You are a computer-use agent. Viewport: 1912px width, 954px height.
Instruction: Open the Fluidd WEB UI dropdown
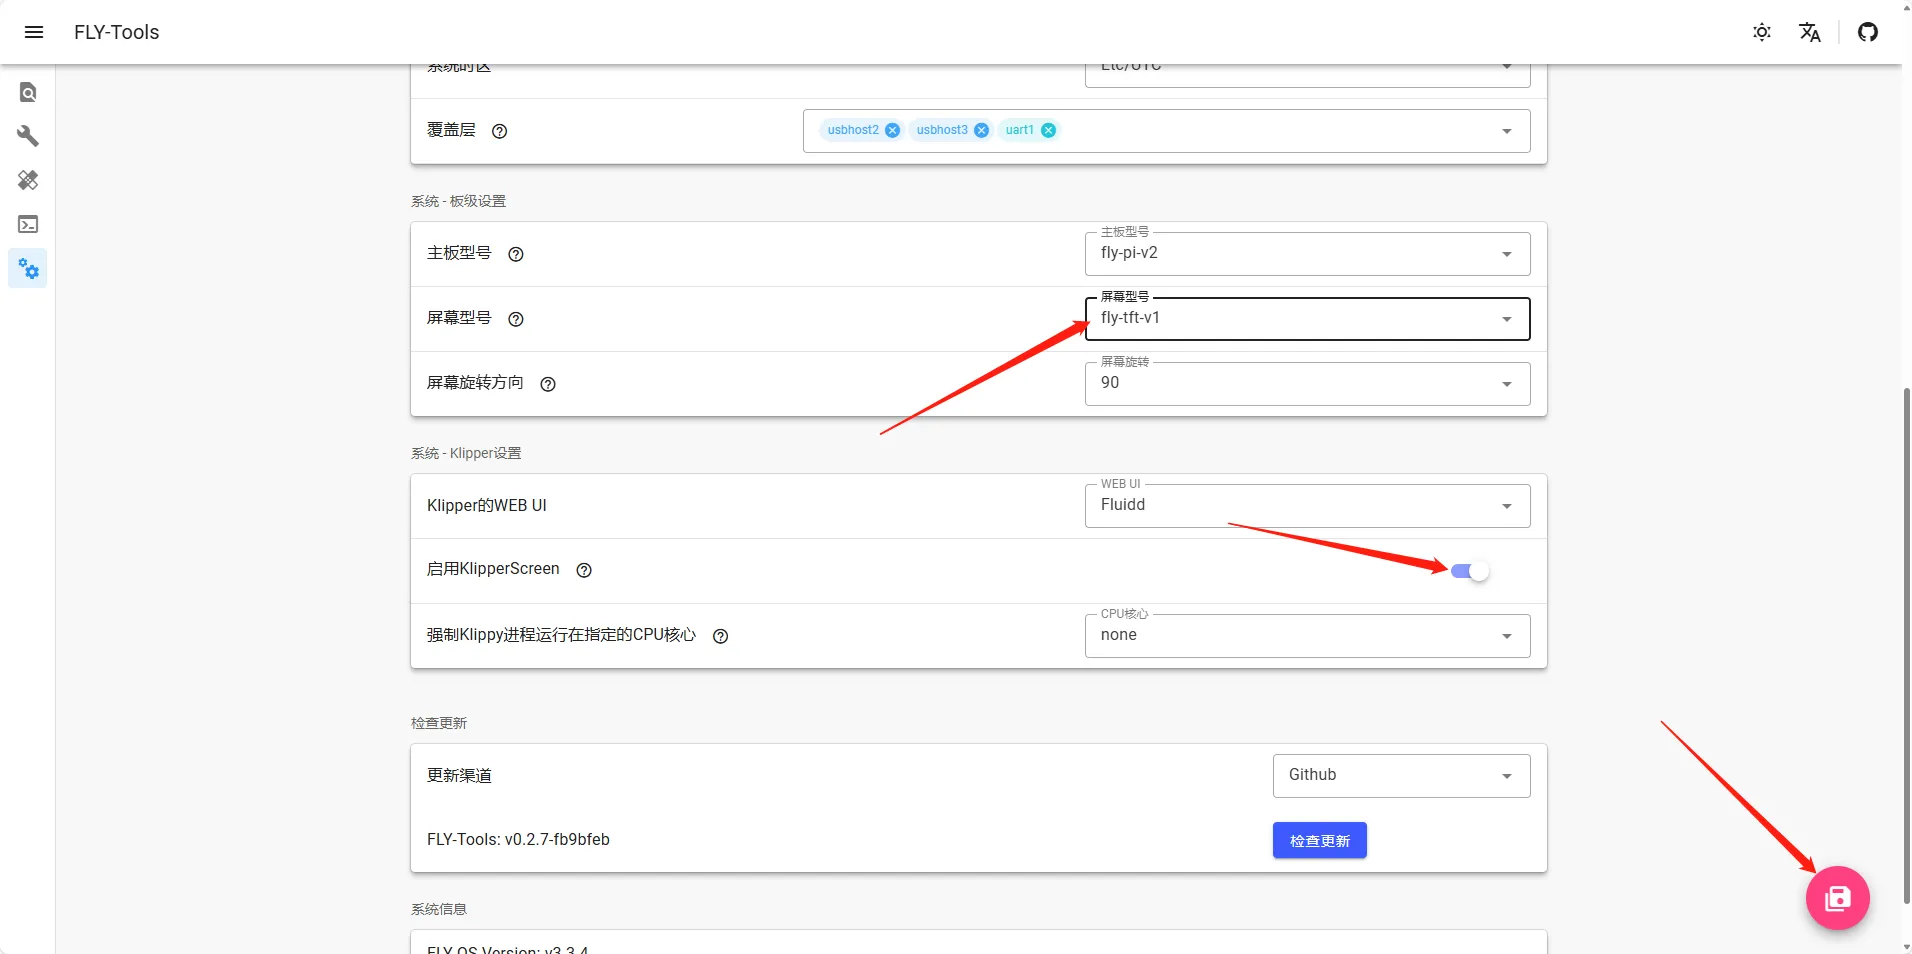(1307, 506)
